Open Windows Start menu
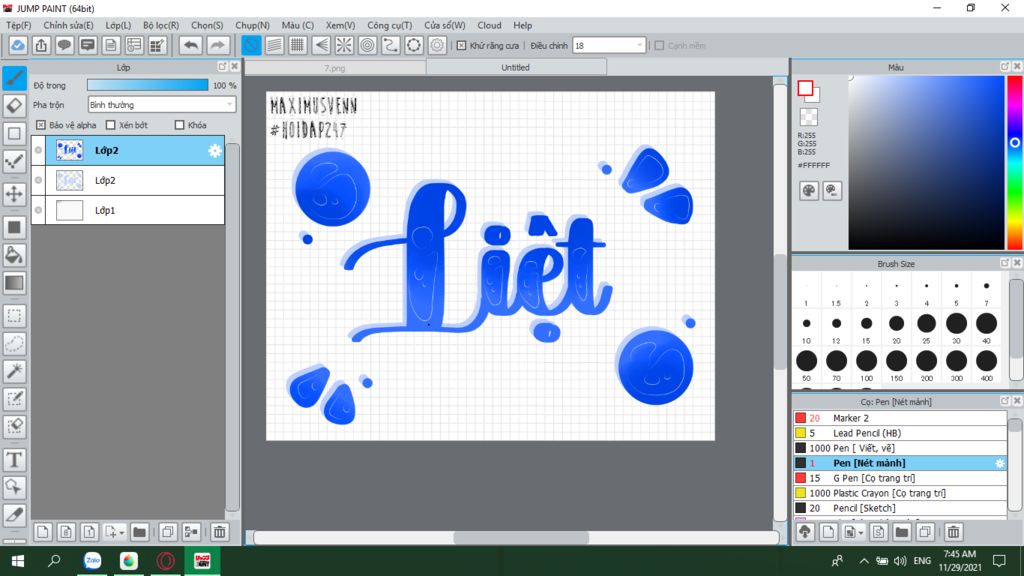Screen dimensions: 1024x576 tap(18, 561)
